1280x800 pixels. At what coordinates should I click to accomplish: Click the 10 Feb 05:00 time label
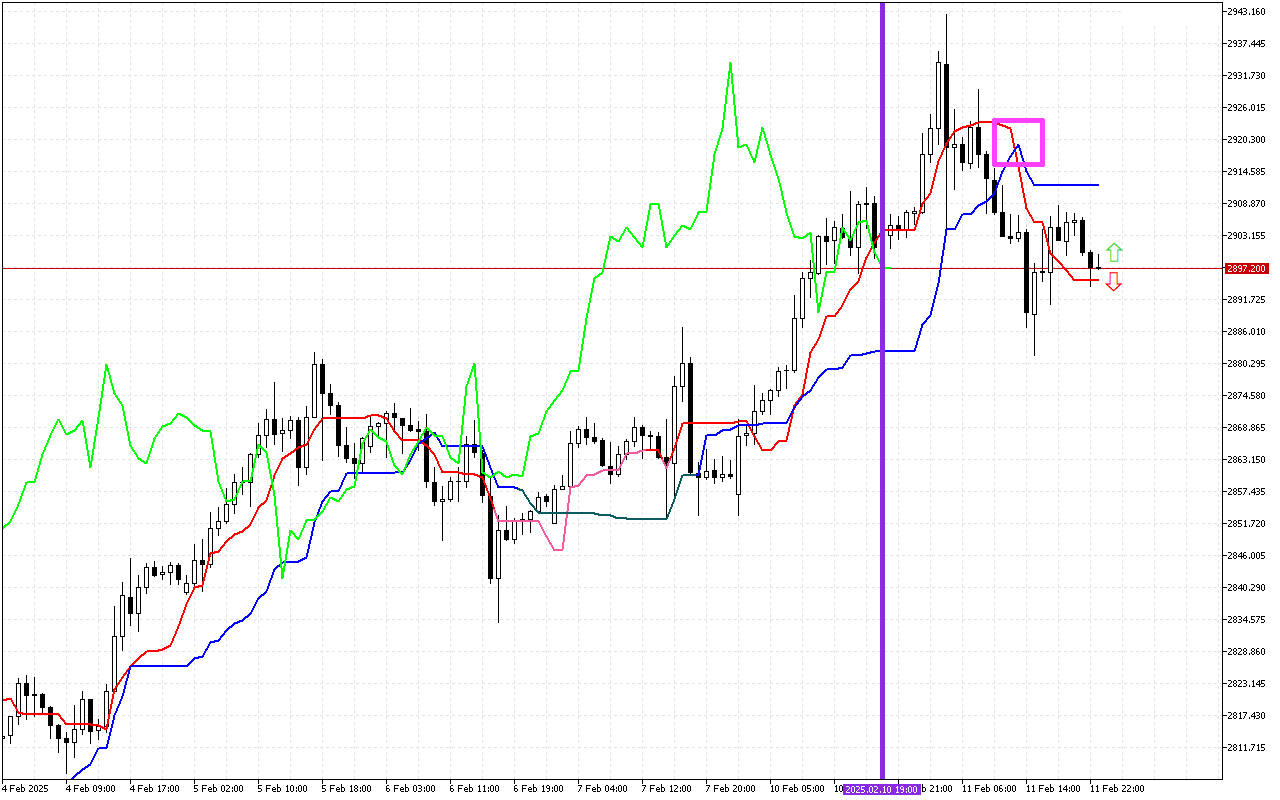pyautogui.click(x=798, y=789)
